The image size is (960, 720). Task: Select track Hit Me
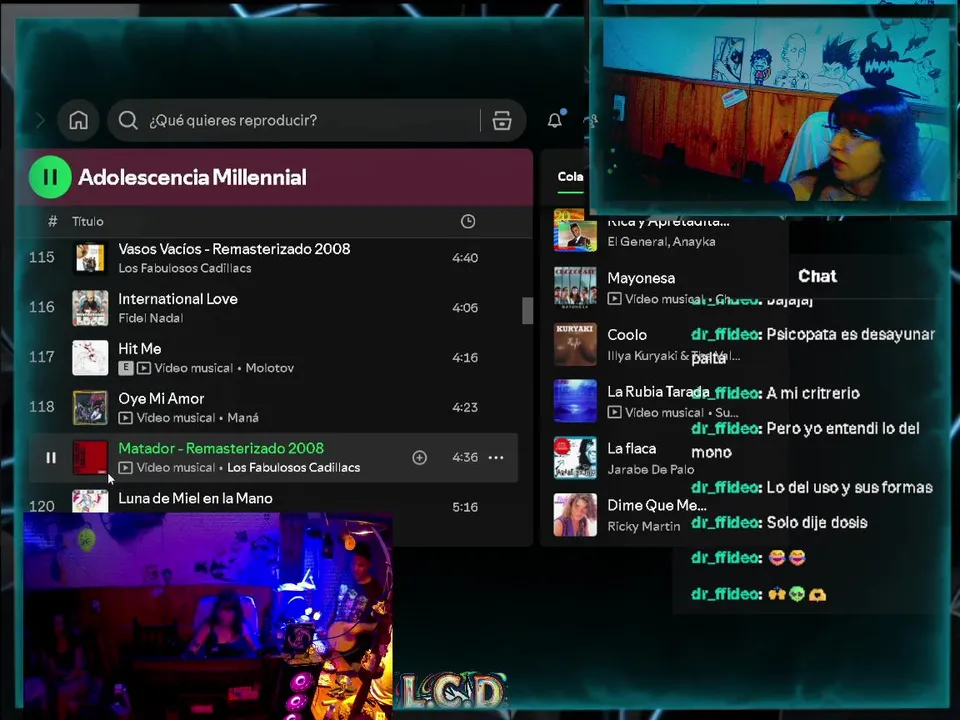point(140,349)
